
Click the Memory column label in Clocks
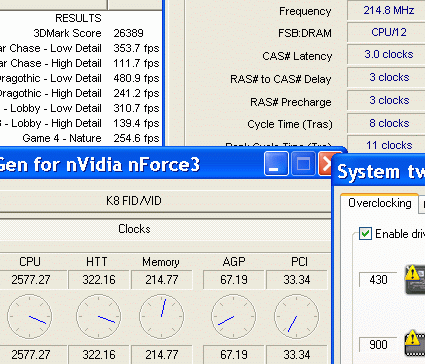point(161,262)
